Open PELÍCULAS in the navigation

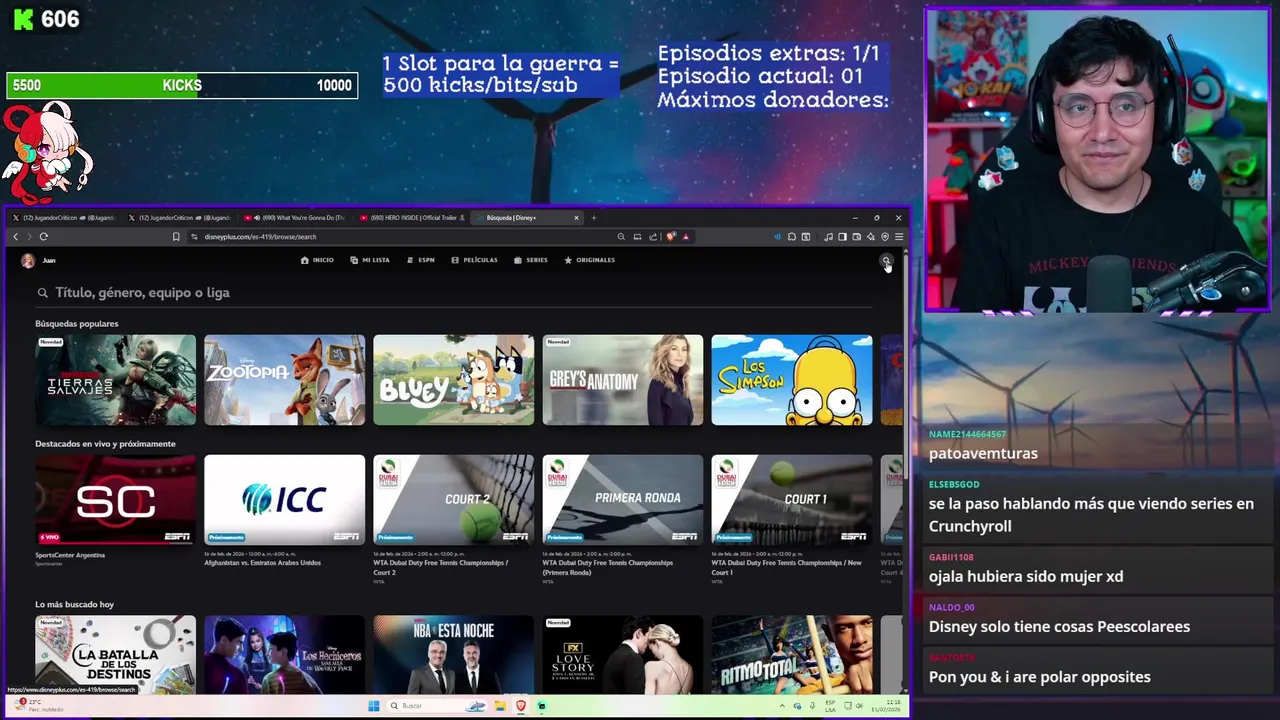pyautogui.click(x=474, y=260)
